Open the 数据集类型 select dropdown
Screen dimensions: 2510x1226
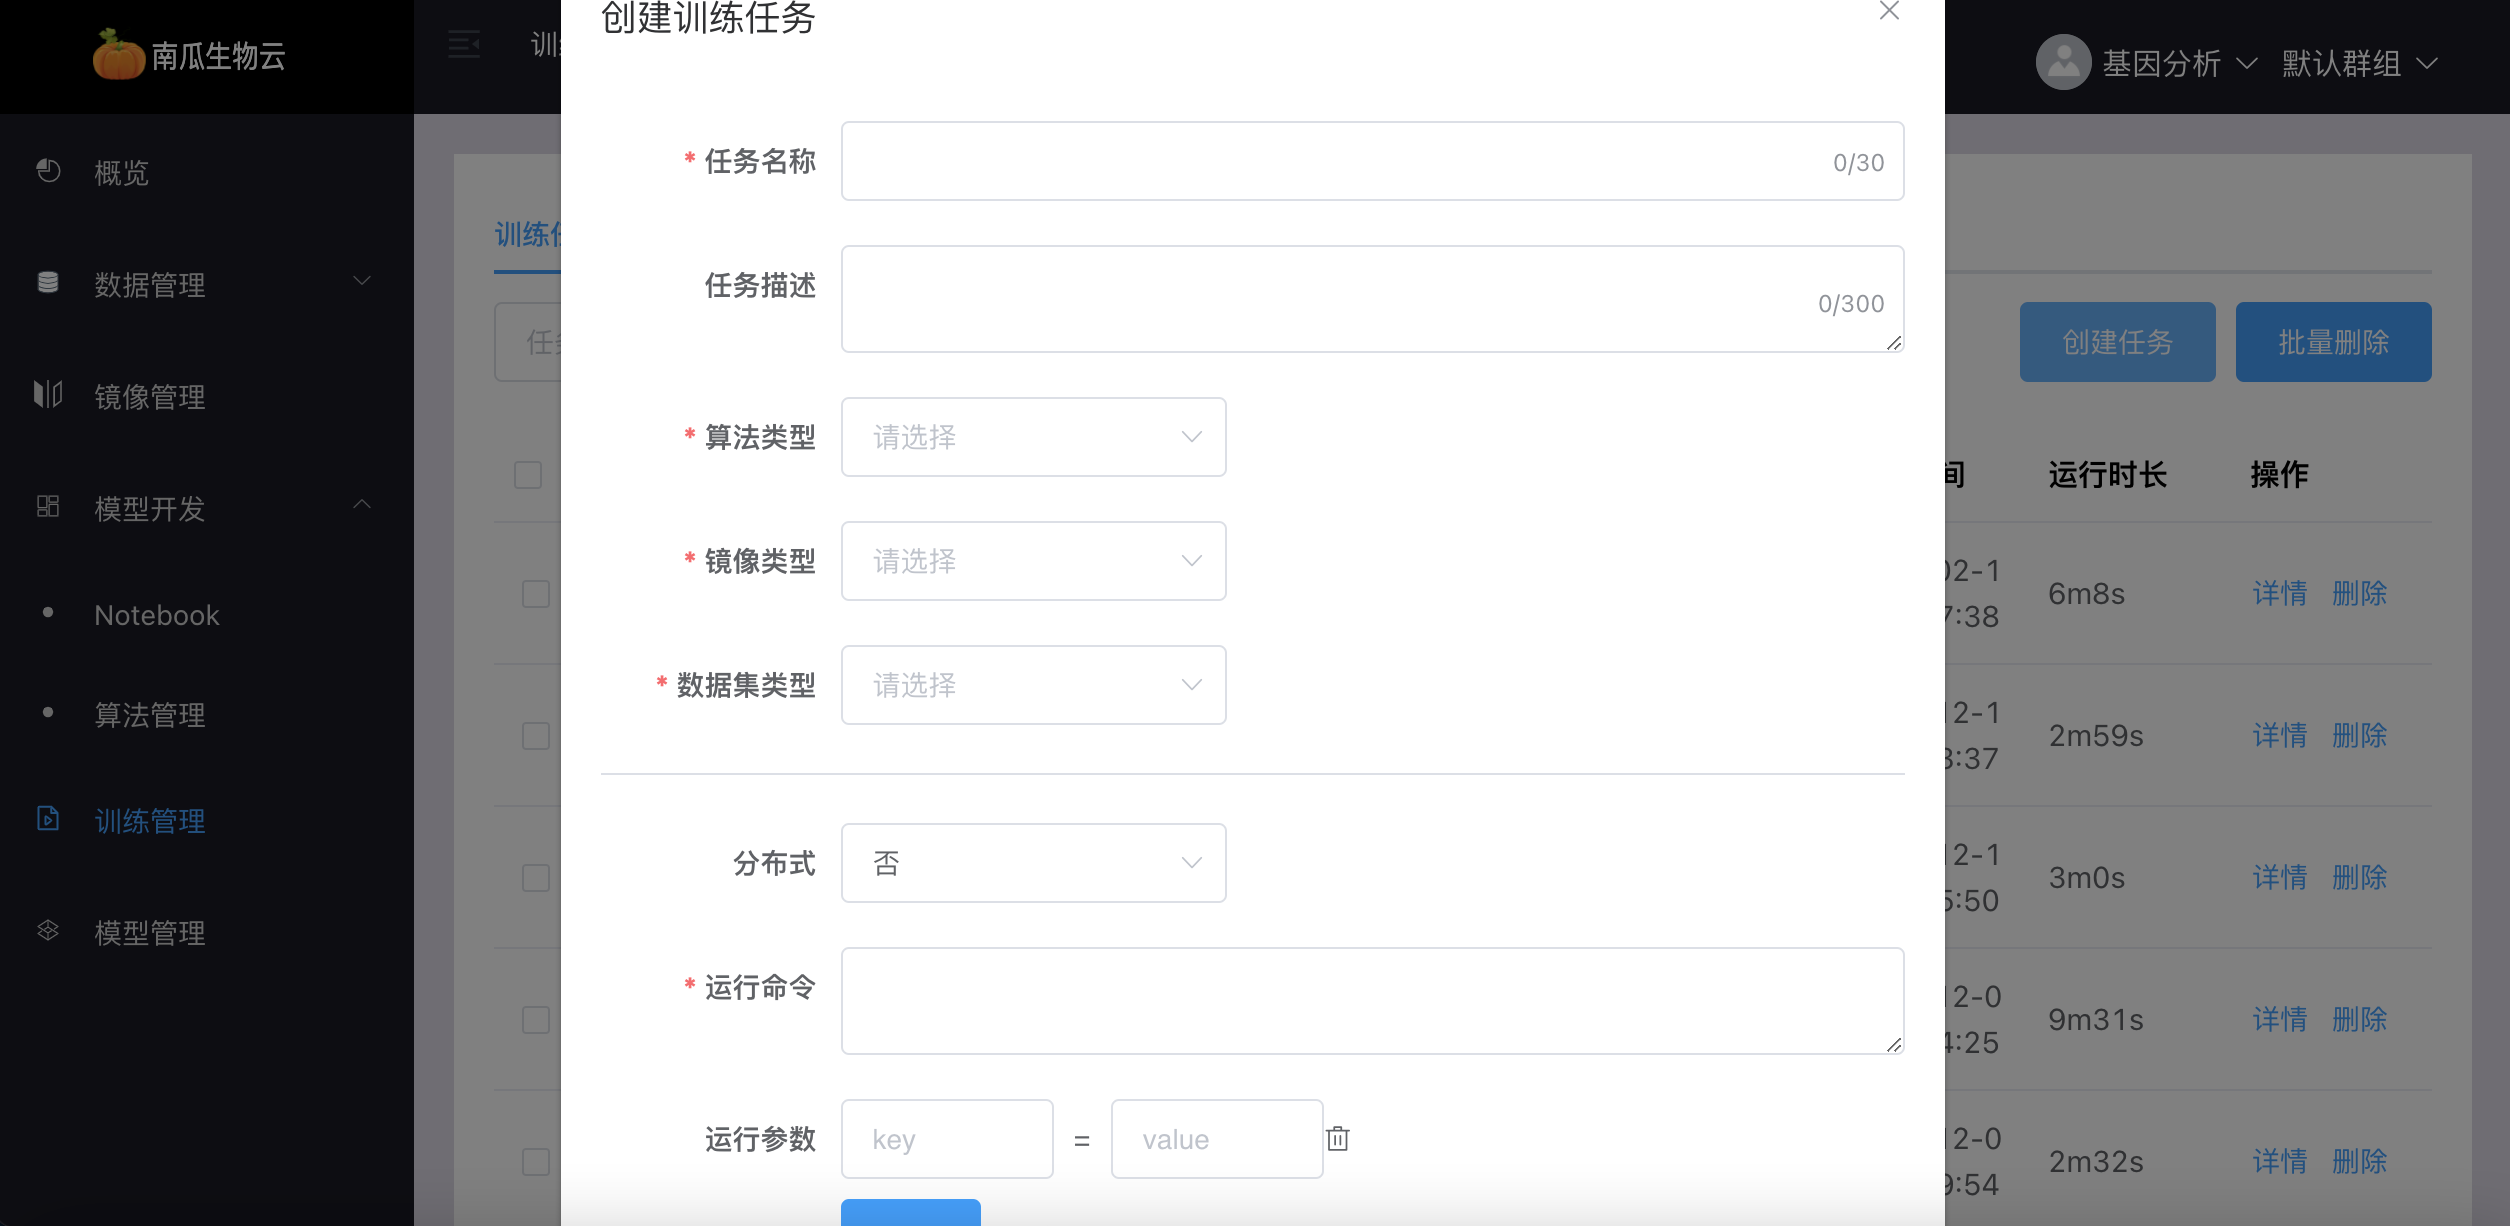[x=1034, y=685]
